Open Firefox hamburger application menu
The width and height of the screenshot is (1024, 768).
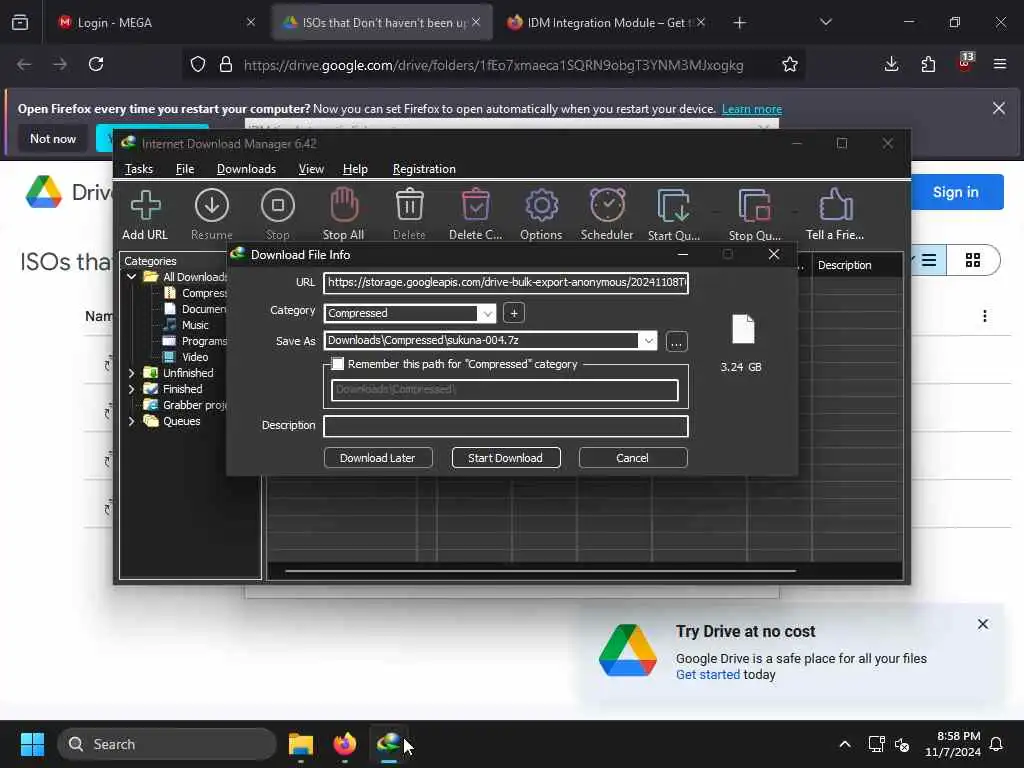coord(1000,64)
